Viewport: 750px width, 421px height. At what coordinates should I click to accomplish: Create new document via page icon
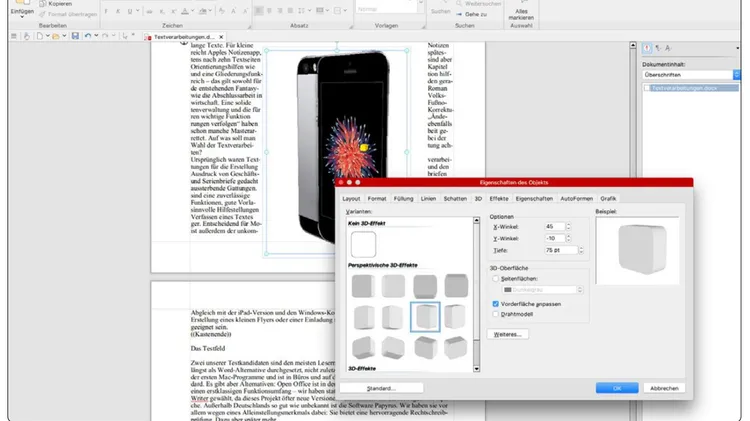point(40,36)
